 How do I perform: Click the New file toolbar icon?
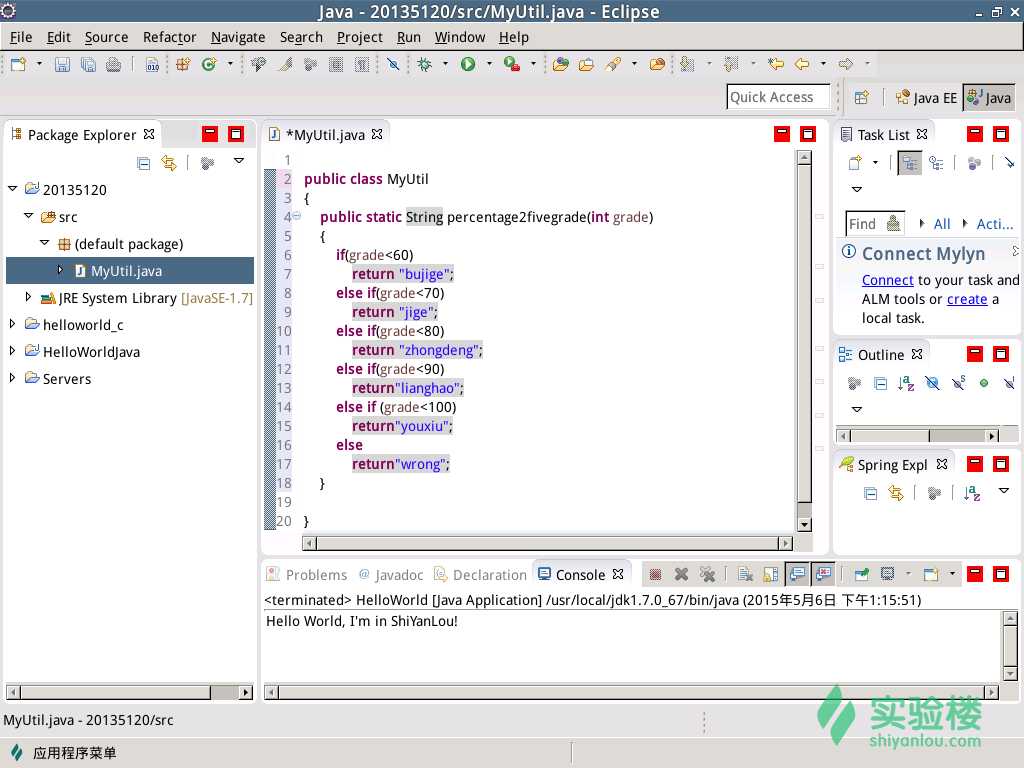(18, 64)
